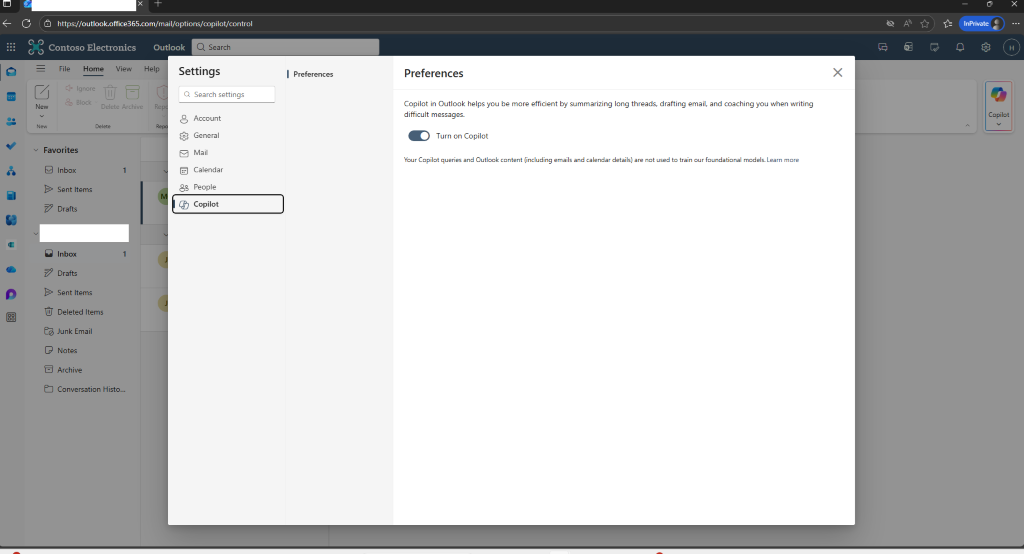The image size is (1024, 554).
Task: Collapse the ribbon with chevron arrow
Action: pyautogui.click(x=967, y=125)
